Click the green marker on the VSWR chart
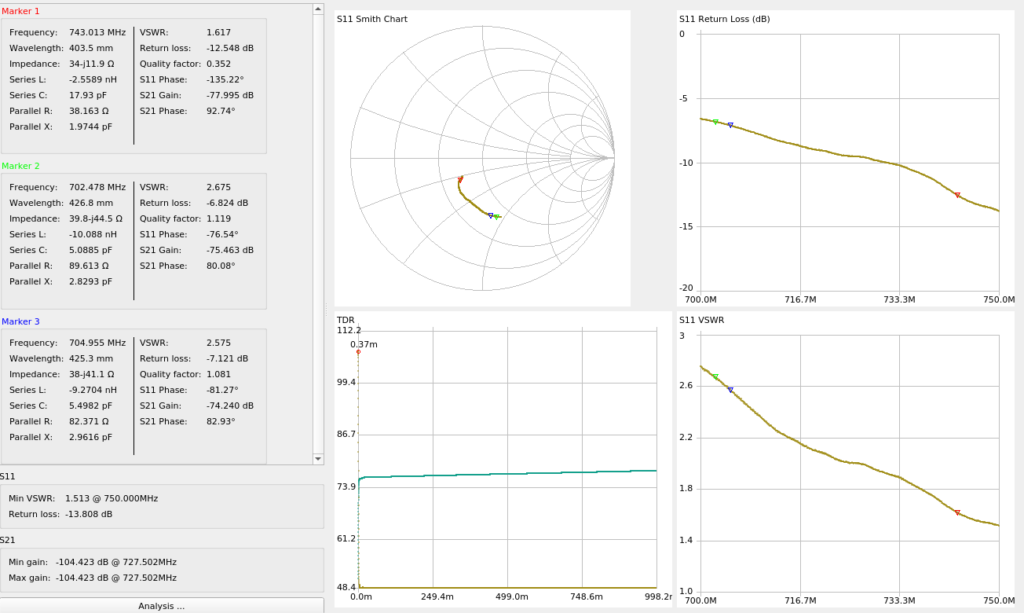1024x613 pixels. 716,377
